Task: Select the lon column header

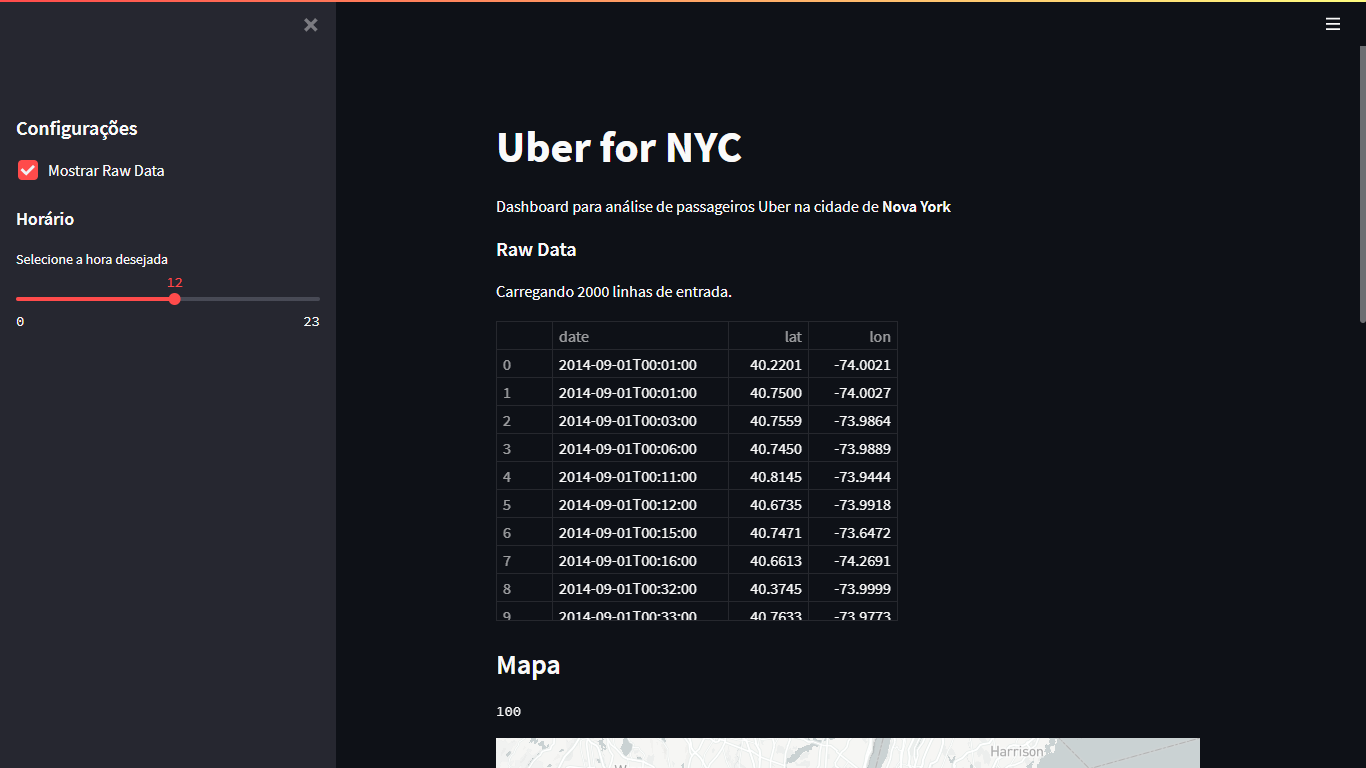Action: [x=879, y=336]
